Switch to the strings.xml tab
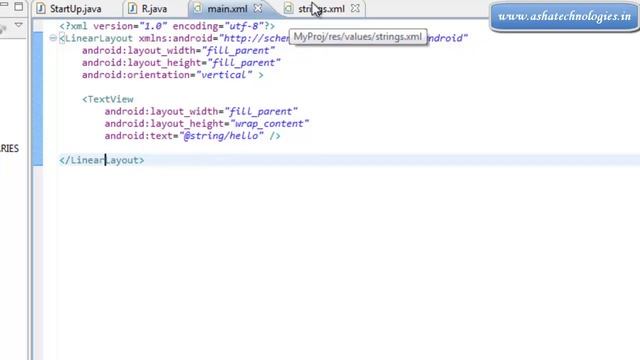 click(x=321, y=9)
